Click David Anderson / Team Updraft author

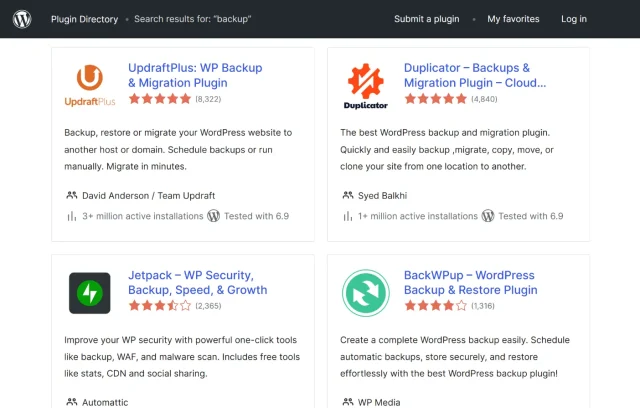click(x=149, y=195)
